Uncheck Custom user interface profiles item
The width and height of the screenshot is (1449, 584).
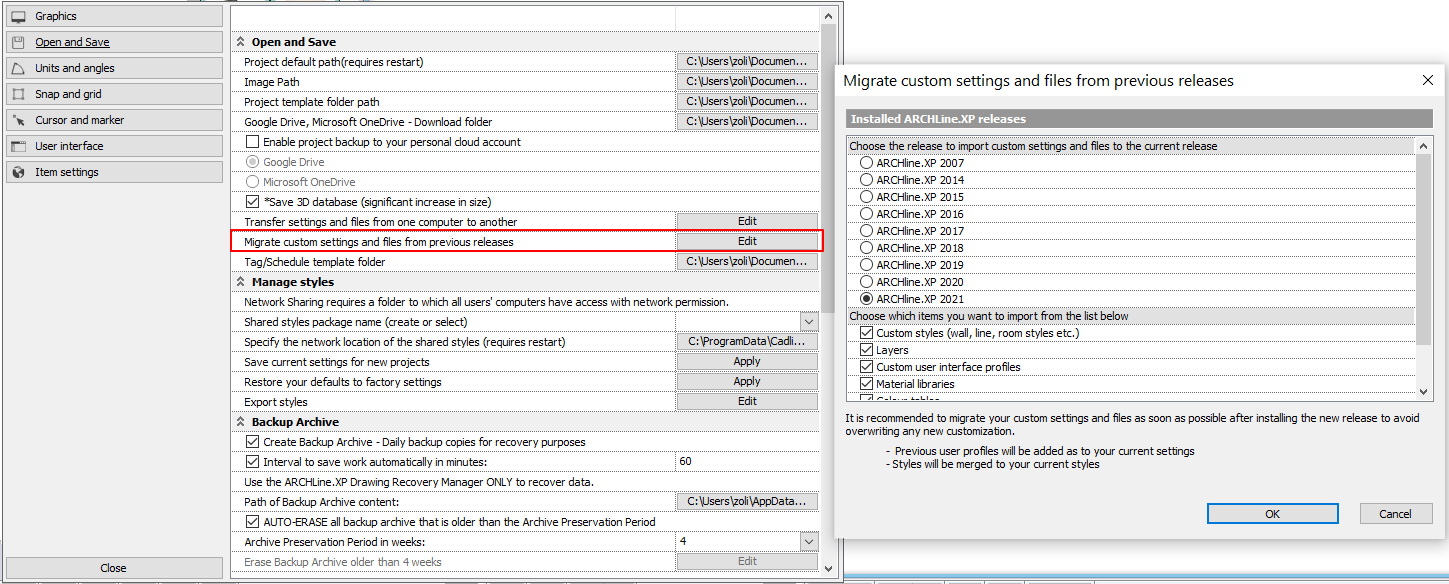click(866, 367)
